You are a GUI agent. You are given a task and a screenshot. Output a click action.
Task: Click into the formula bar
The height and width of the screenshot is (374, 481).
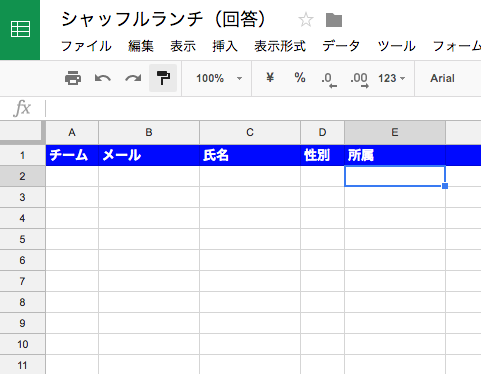pyautogui.click(x=263, y=108)
